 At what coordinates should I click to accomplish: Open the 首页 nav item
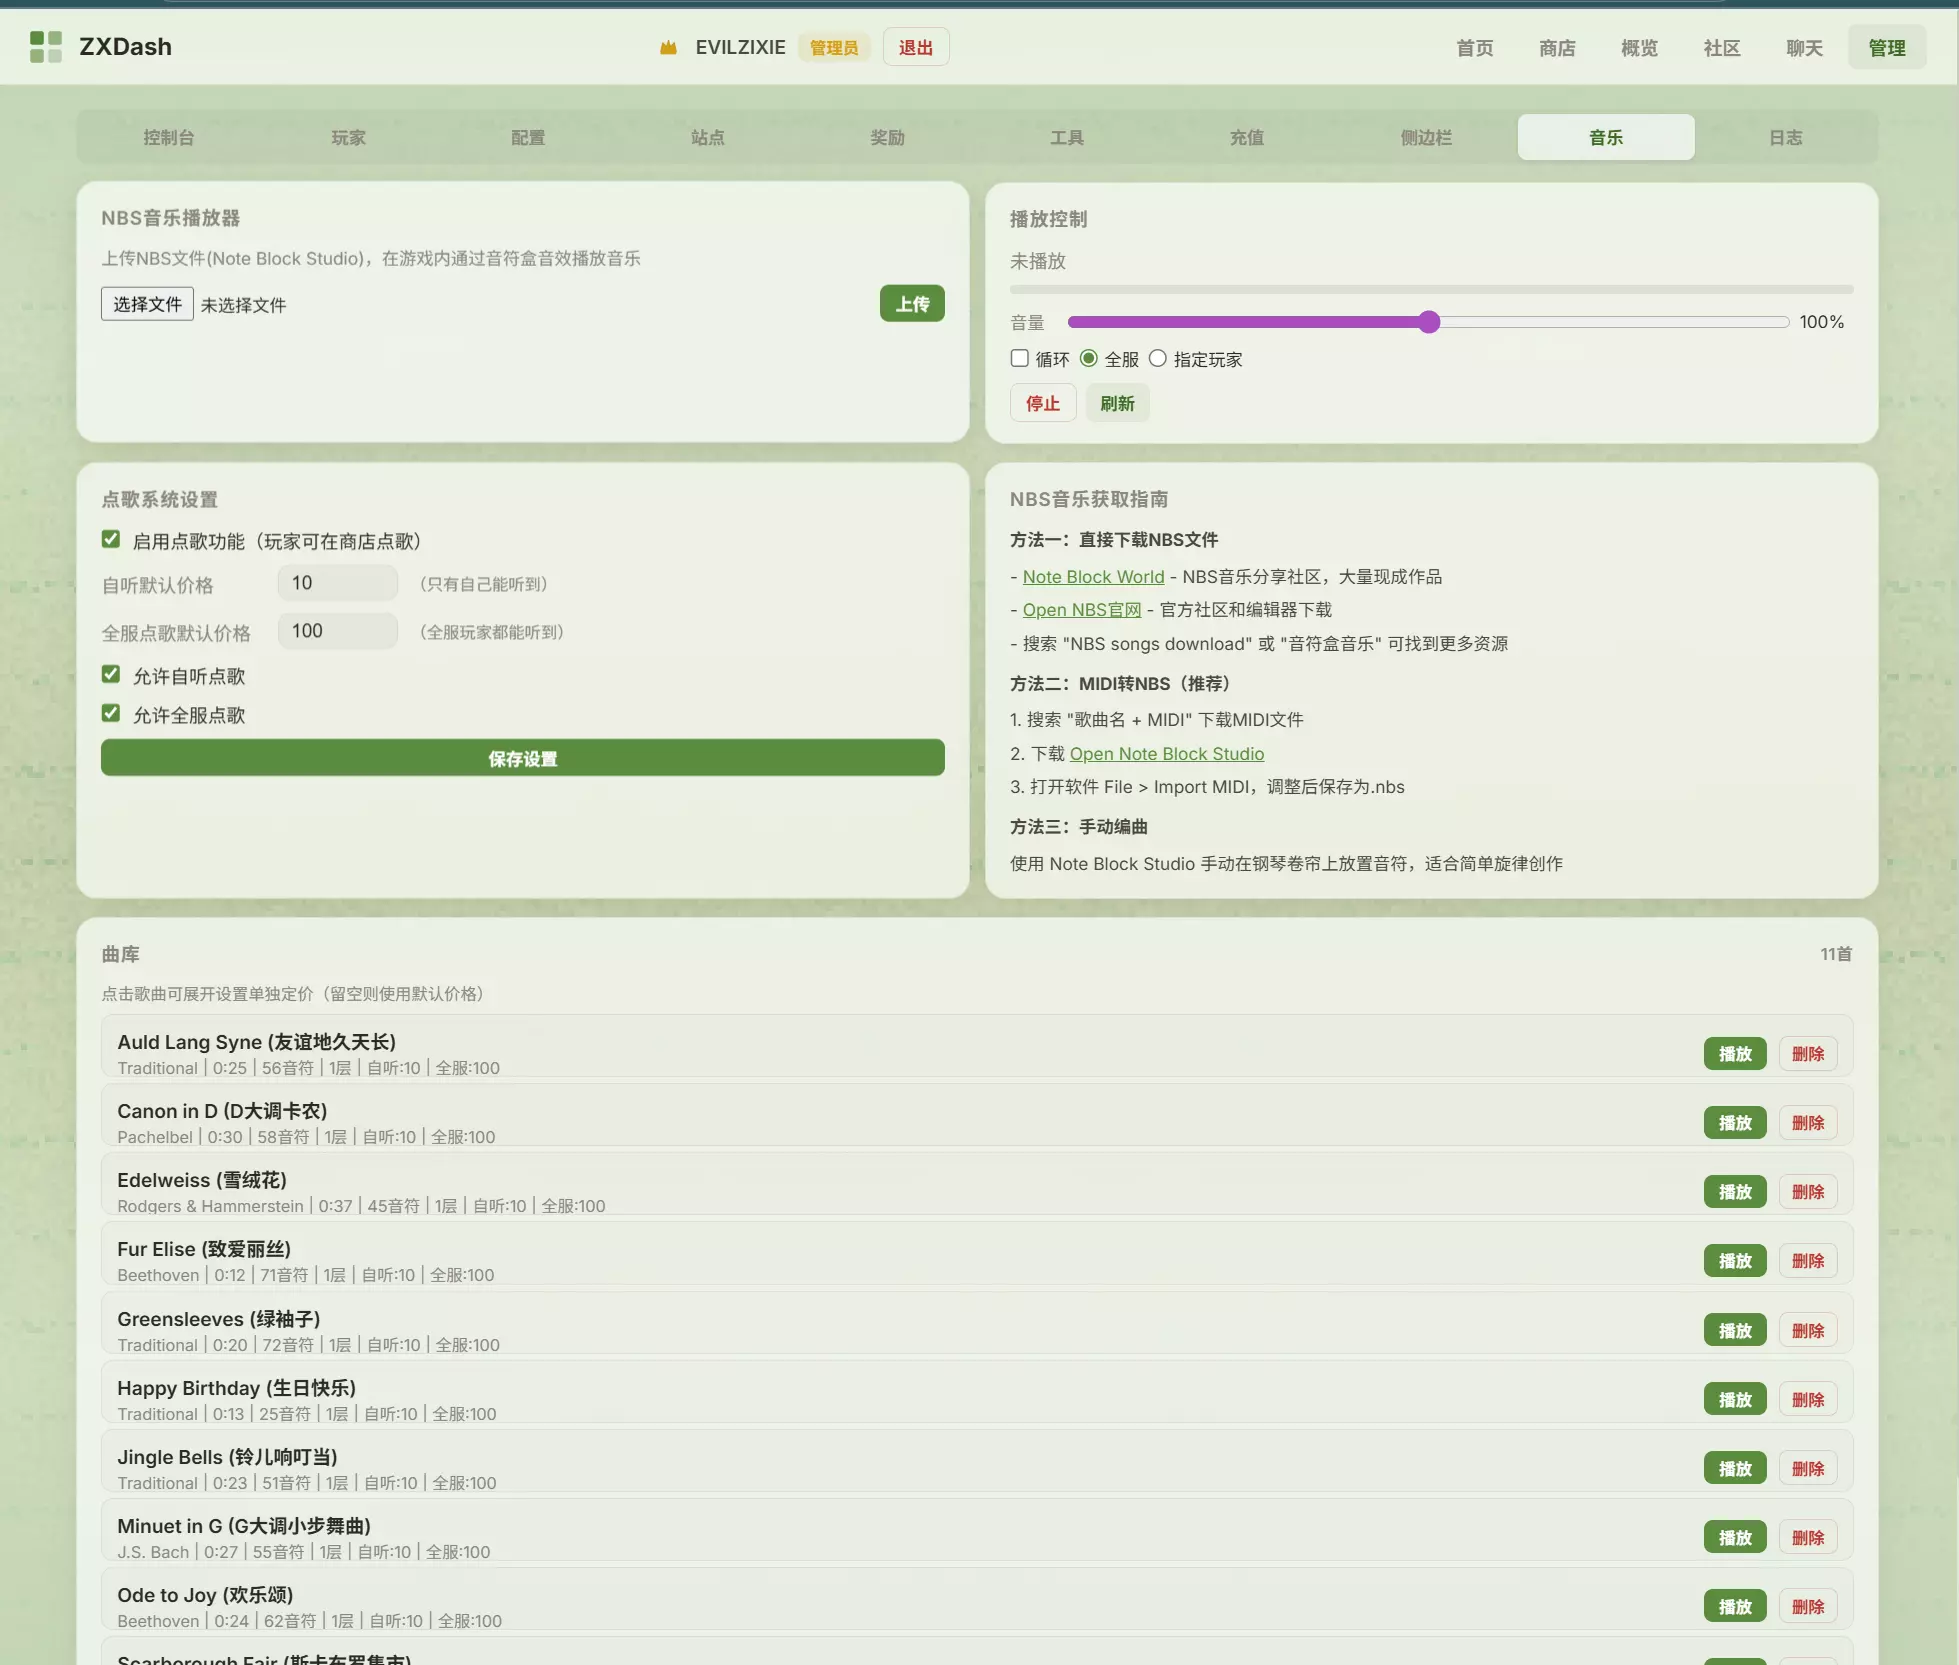click(1474, 48)
